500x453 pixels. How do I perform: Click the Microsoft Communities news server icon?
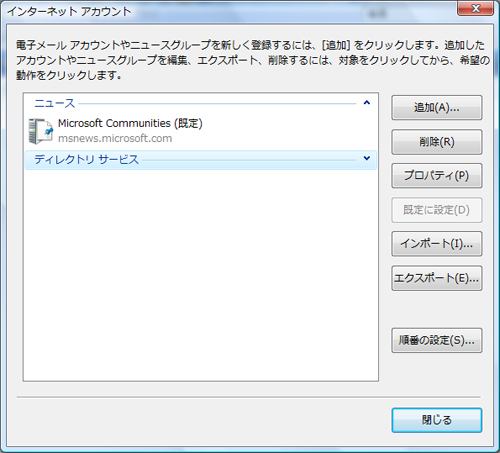pyautogui.click(x=41, y=131)
